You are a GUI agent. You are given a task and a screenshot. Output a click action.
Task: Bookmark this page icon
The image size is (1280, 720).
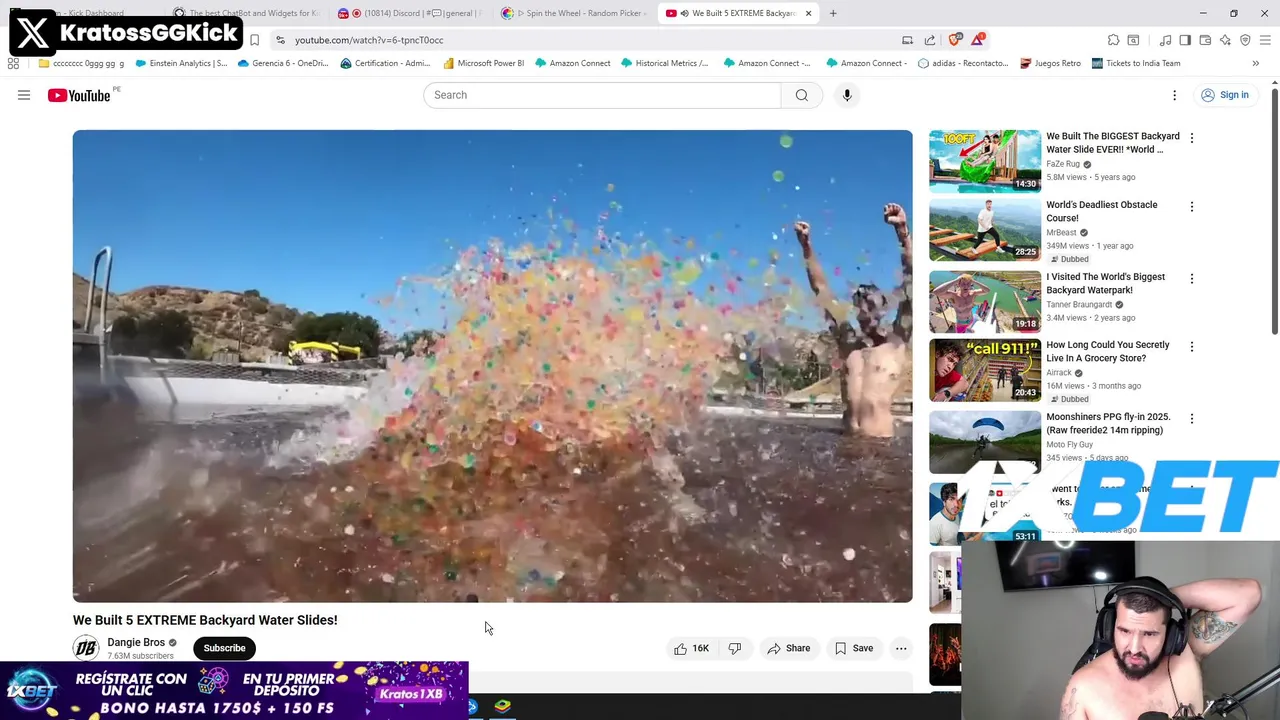click(x=254, y=40)
